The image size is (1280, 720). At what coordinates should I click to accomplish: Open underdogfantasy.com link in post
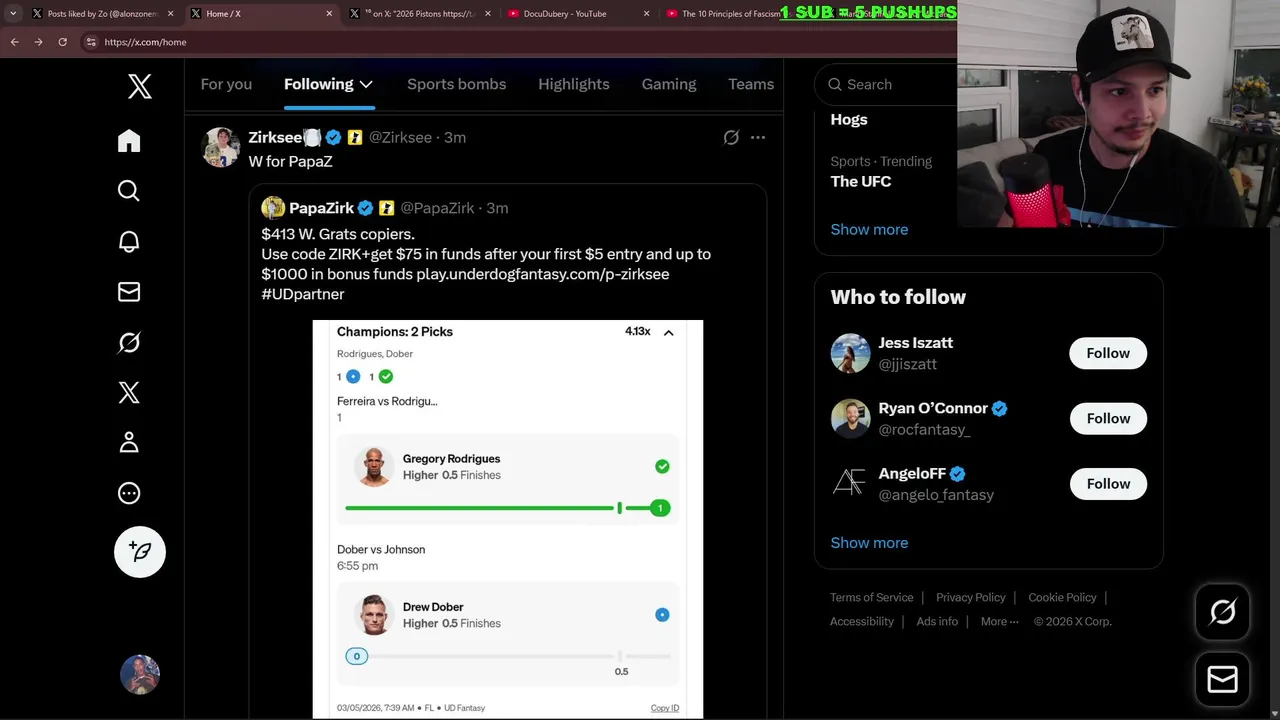tap(543, 274)
